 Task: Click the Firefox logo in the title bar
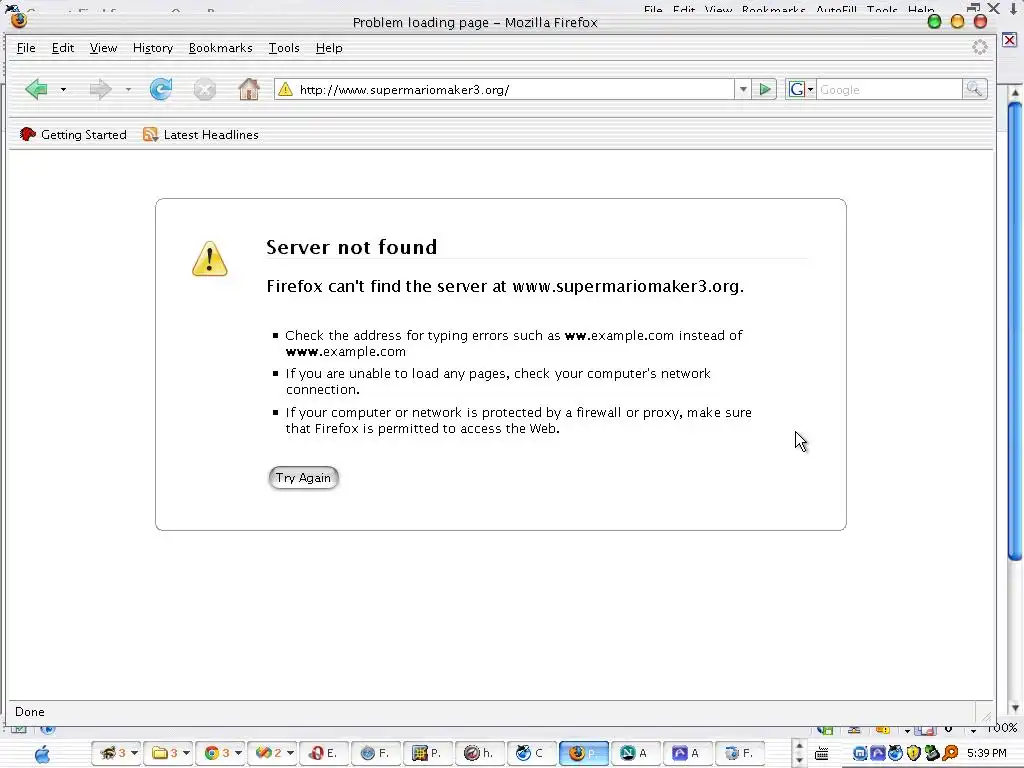tap(19, 21)
